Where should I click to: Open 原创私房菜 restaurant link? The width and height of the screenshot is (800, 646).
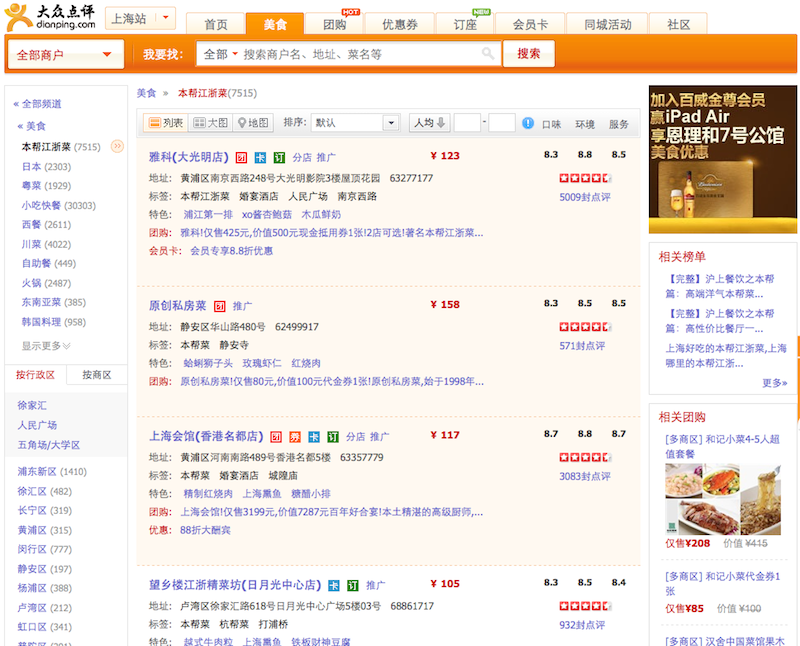click(177, 306)
